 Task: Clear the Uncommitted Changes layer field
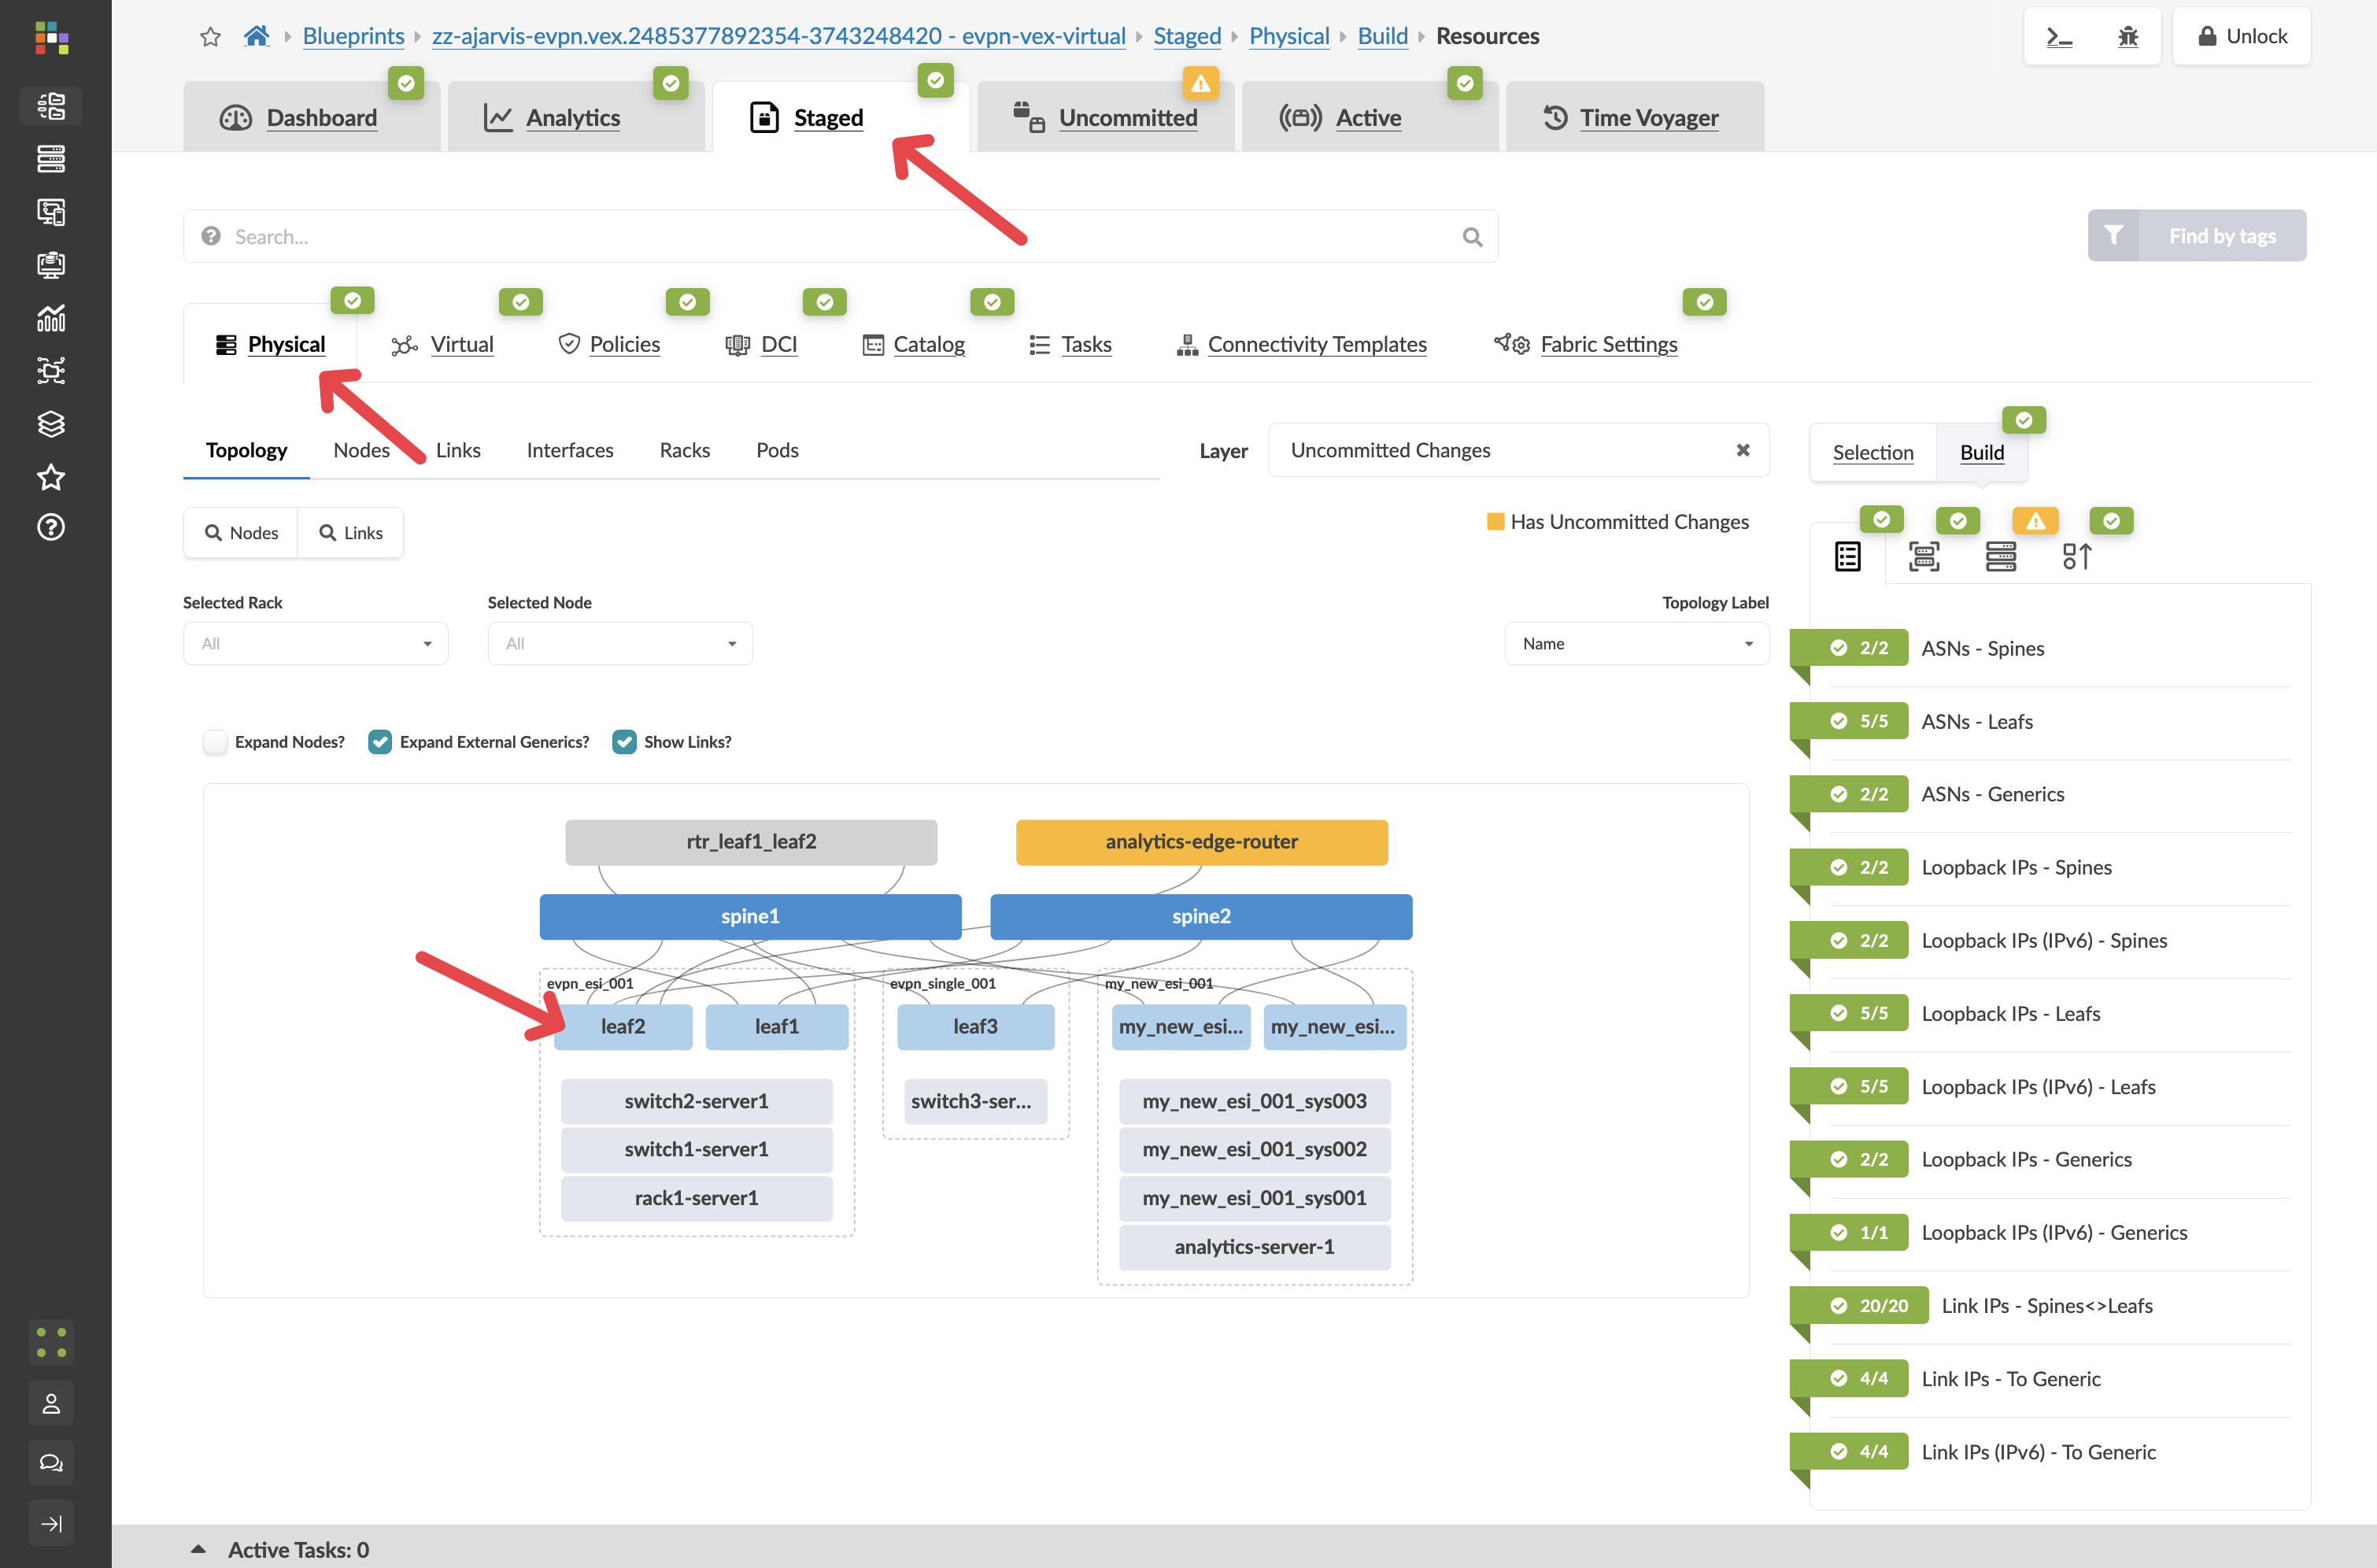pyautogui.click(x=1743, y=450)
